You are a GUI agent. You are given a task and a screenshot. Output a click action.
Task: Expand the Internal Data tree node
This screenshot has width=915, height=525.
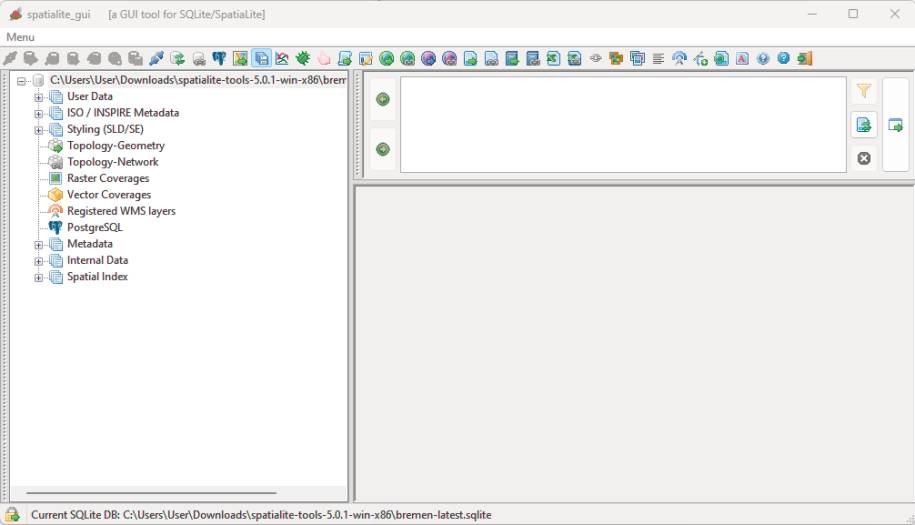(39, 261)
